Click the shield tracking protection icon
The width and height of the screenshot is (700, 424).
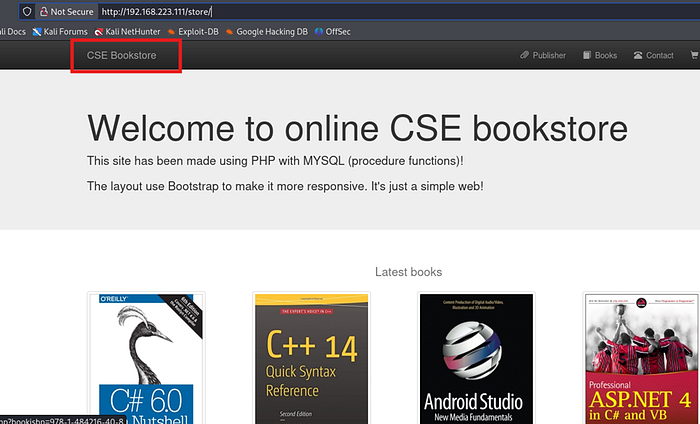click(27, 12)
